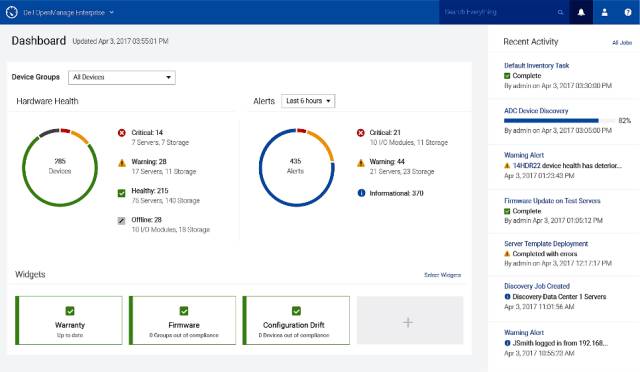Open the Default Inventory Task activity
The height and width of the screenshot is (372, 640).
tap(536, 65)
